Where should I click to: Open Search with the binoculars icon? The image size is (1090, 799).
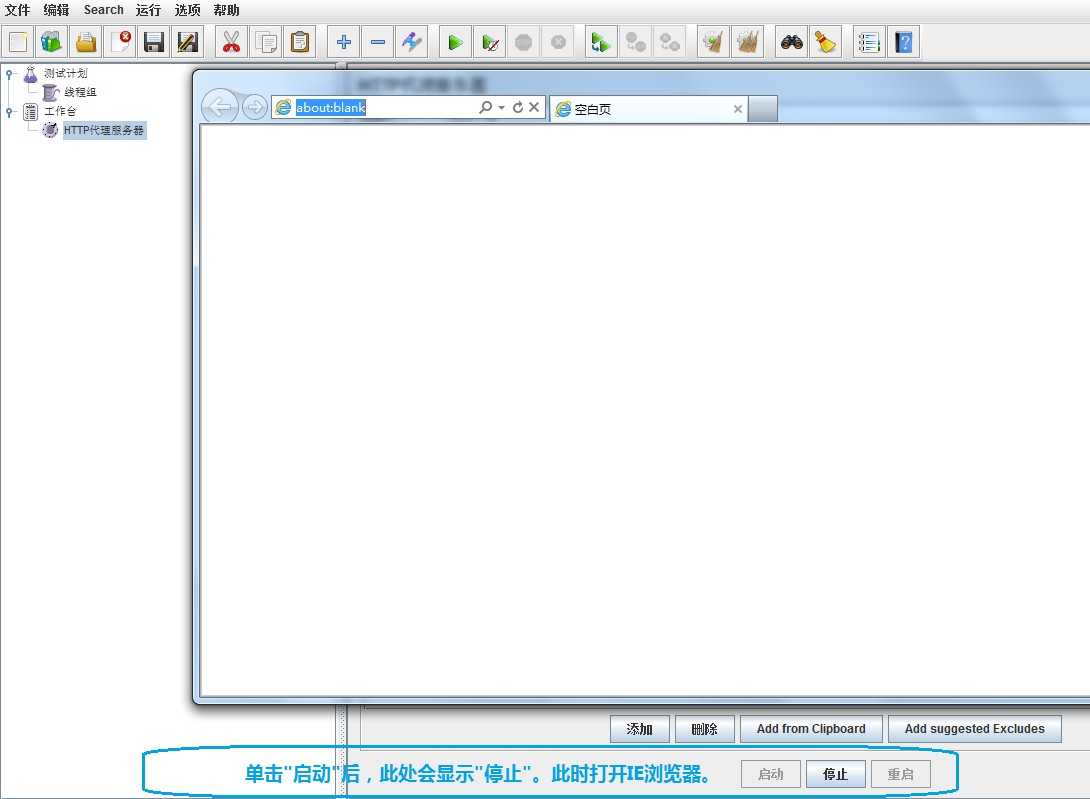tap(792, 42)
